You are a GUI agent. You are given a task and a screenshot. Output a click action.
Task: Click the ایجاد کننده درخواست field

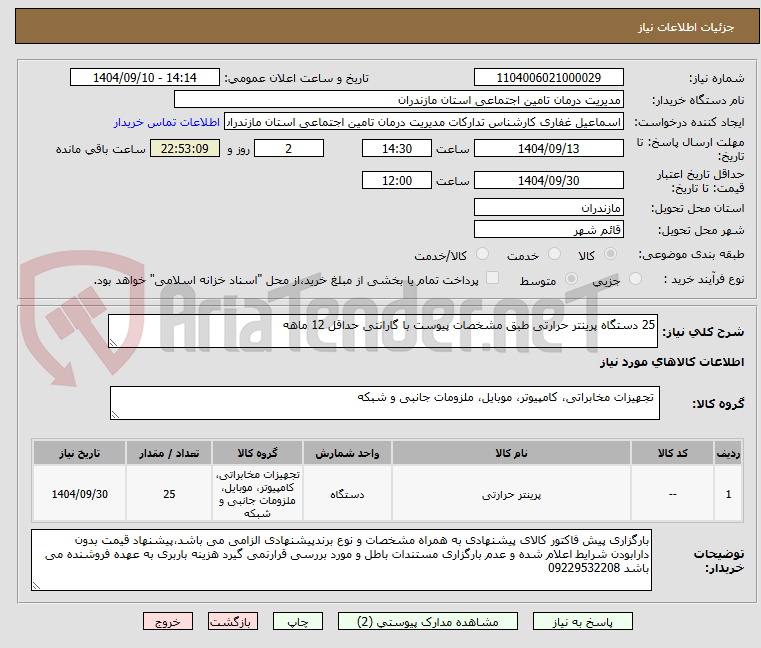[424, 122]
